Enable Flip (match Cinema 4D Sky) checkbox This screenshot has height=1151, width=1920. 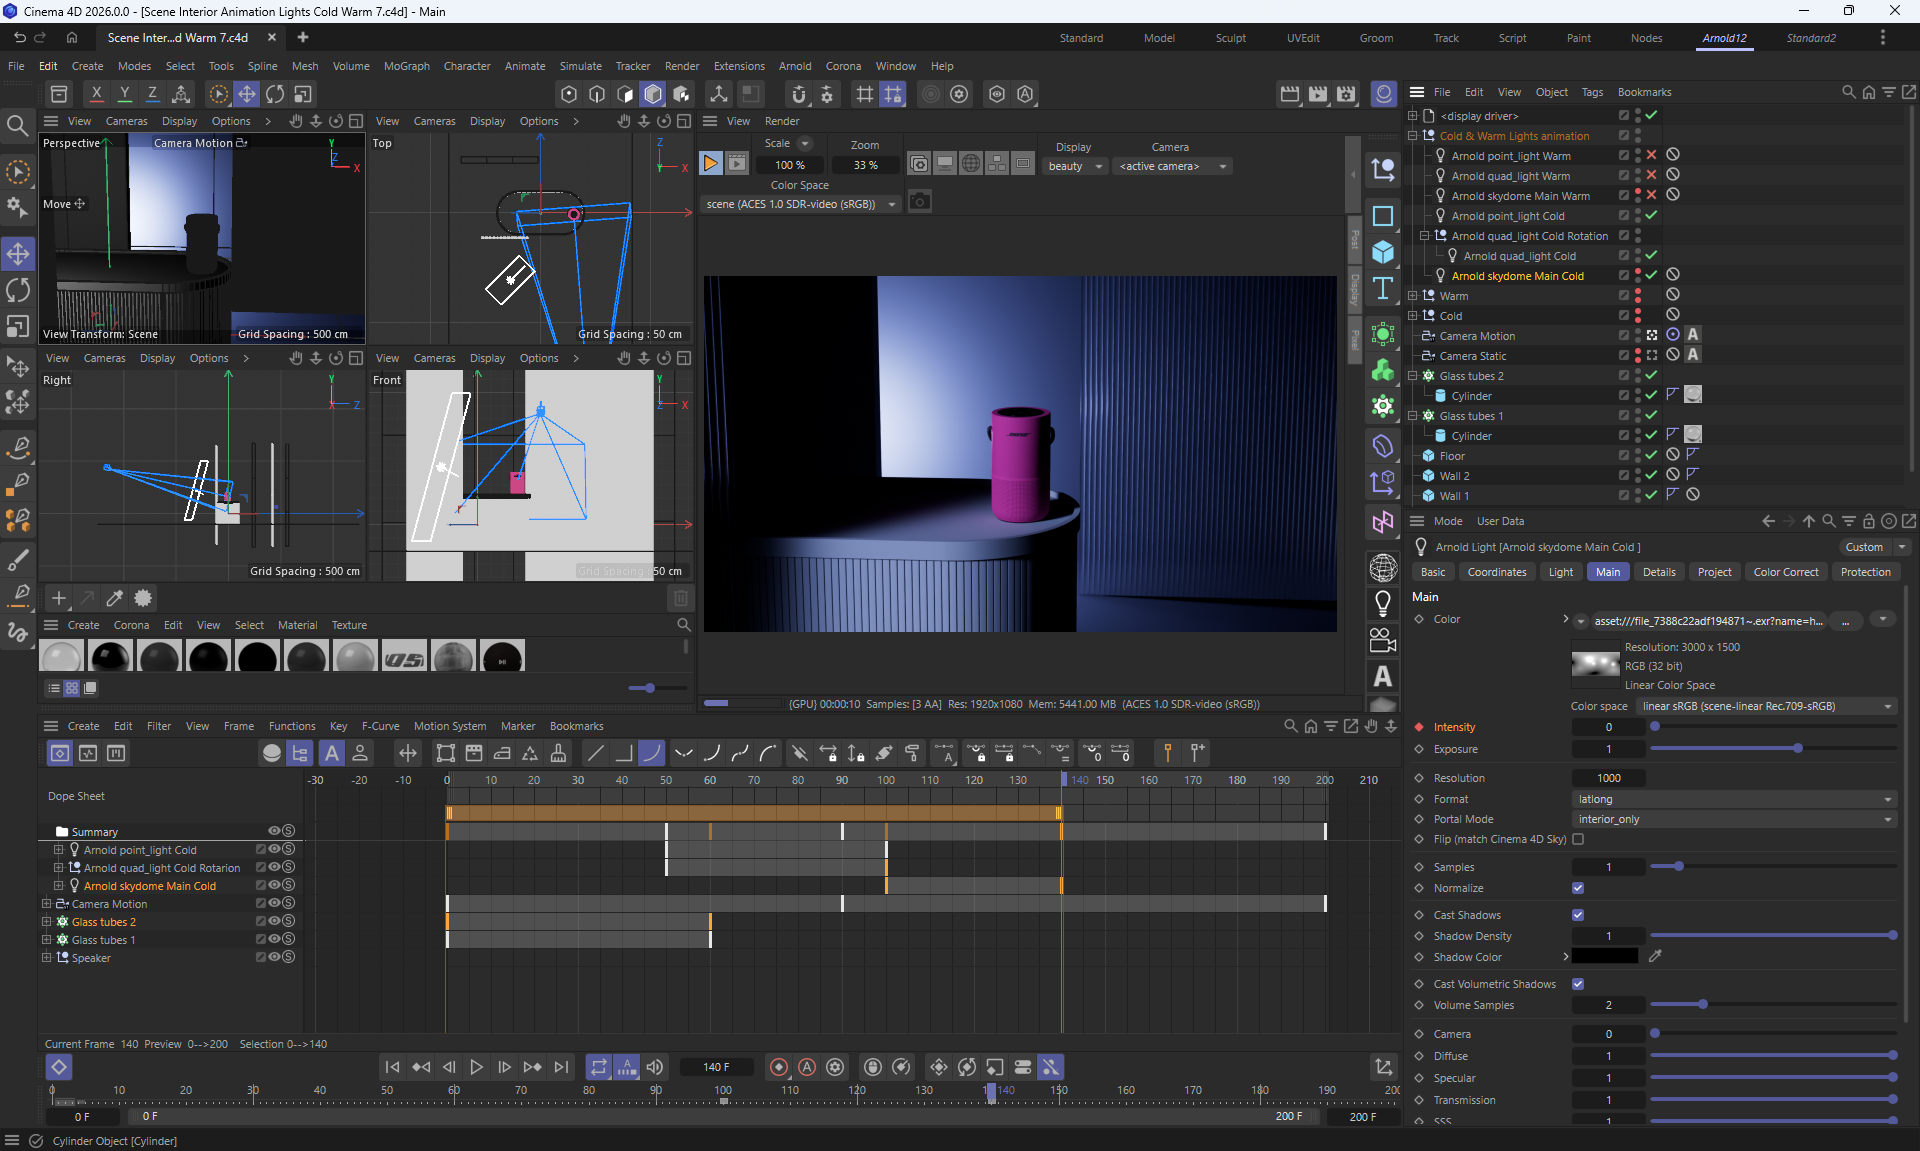(x=1578, y=839)
